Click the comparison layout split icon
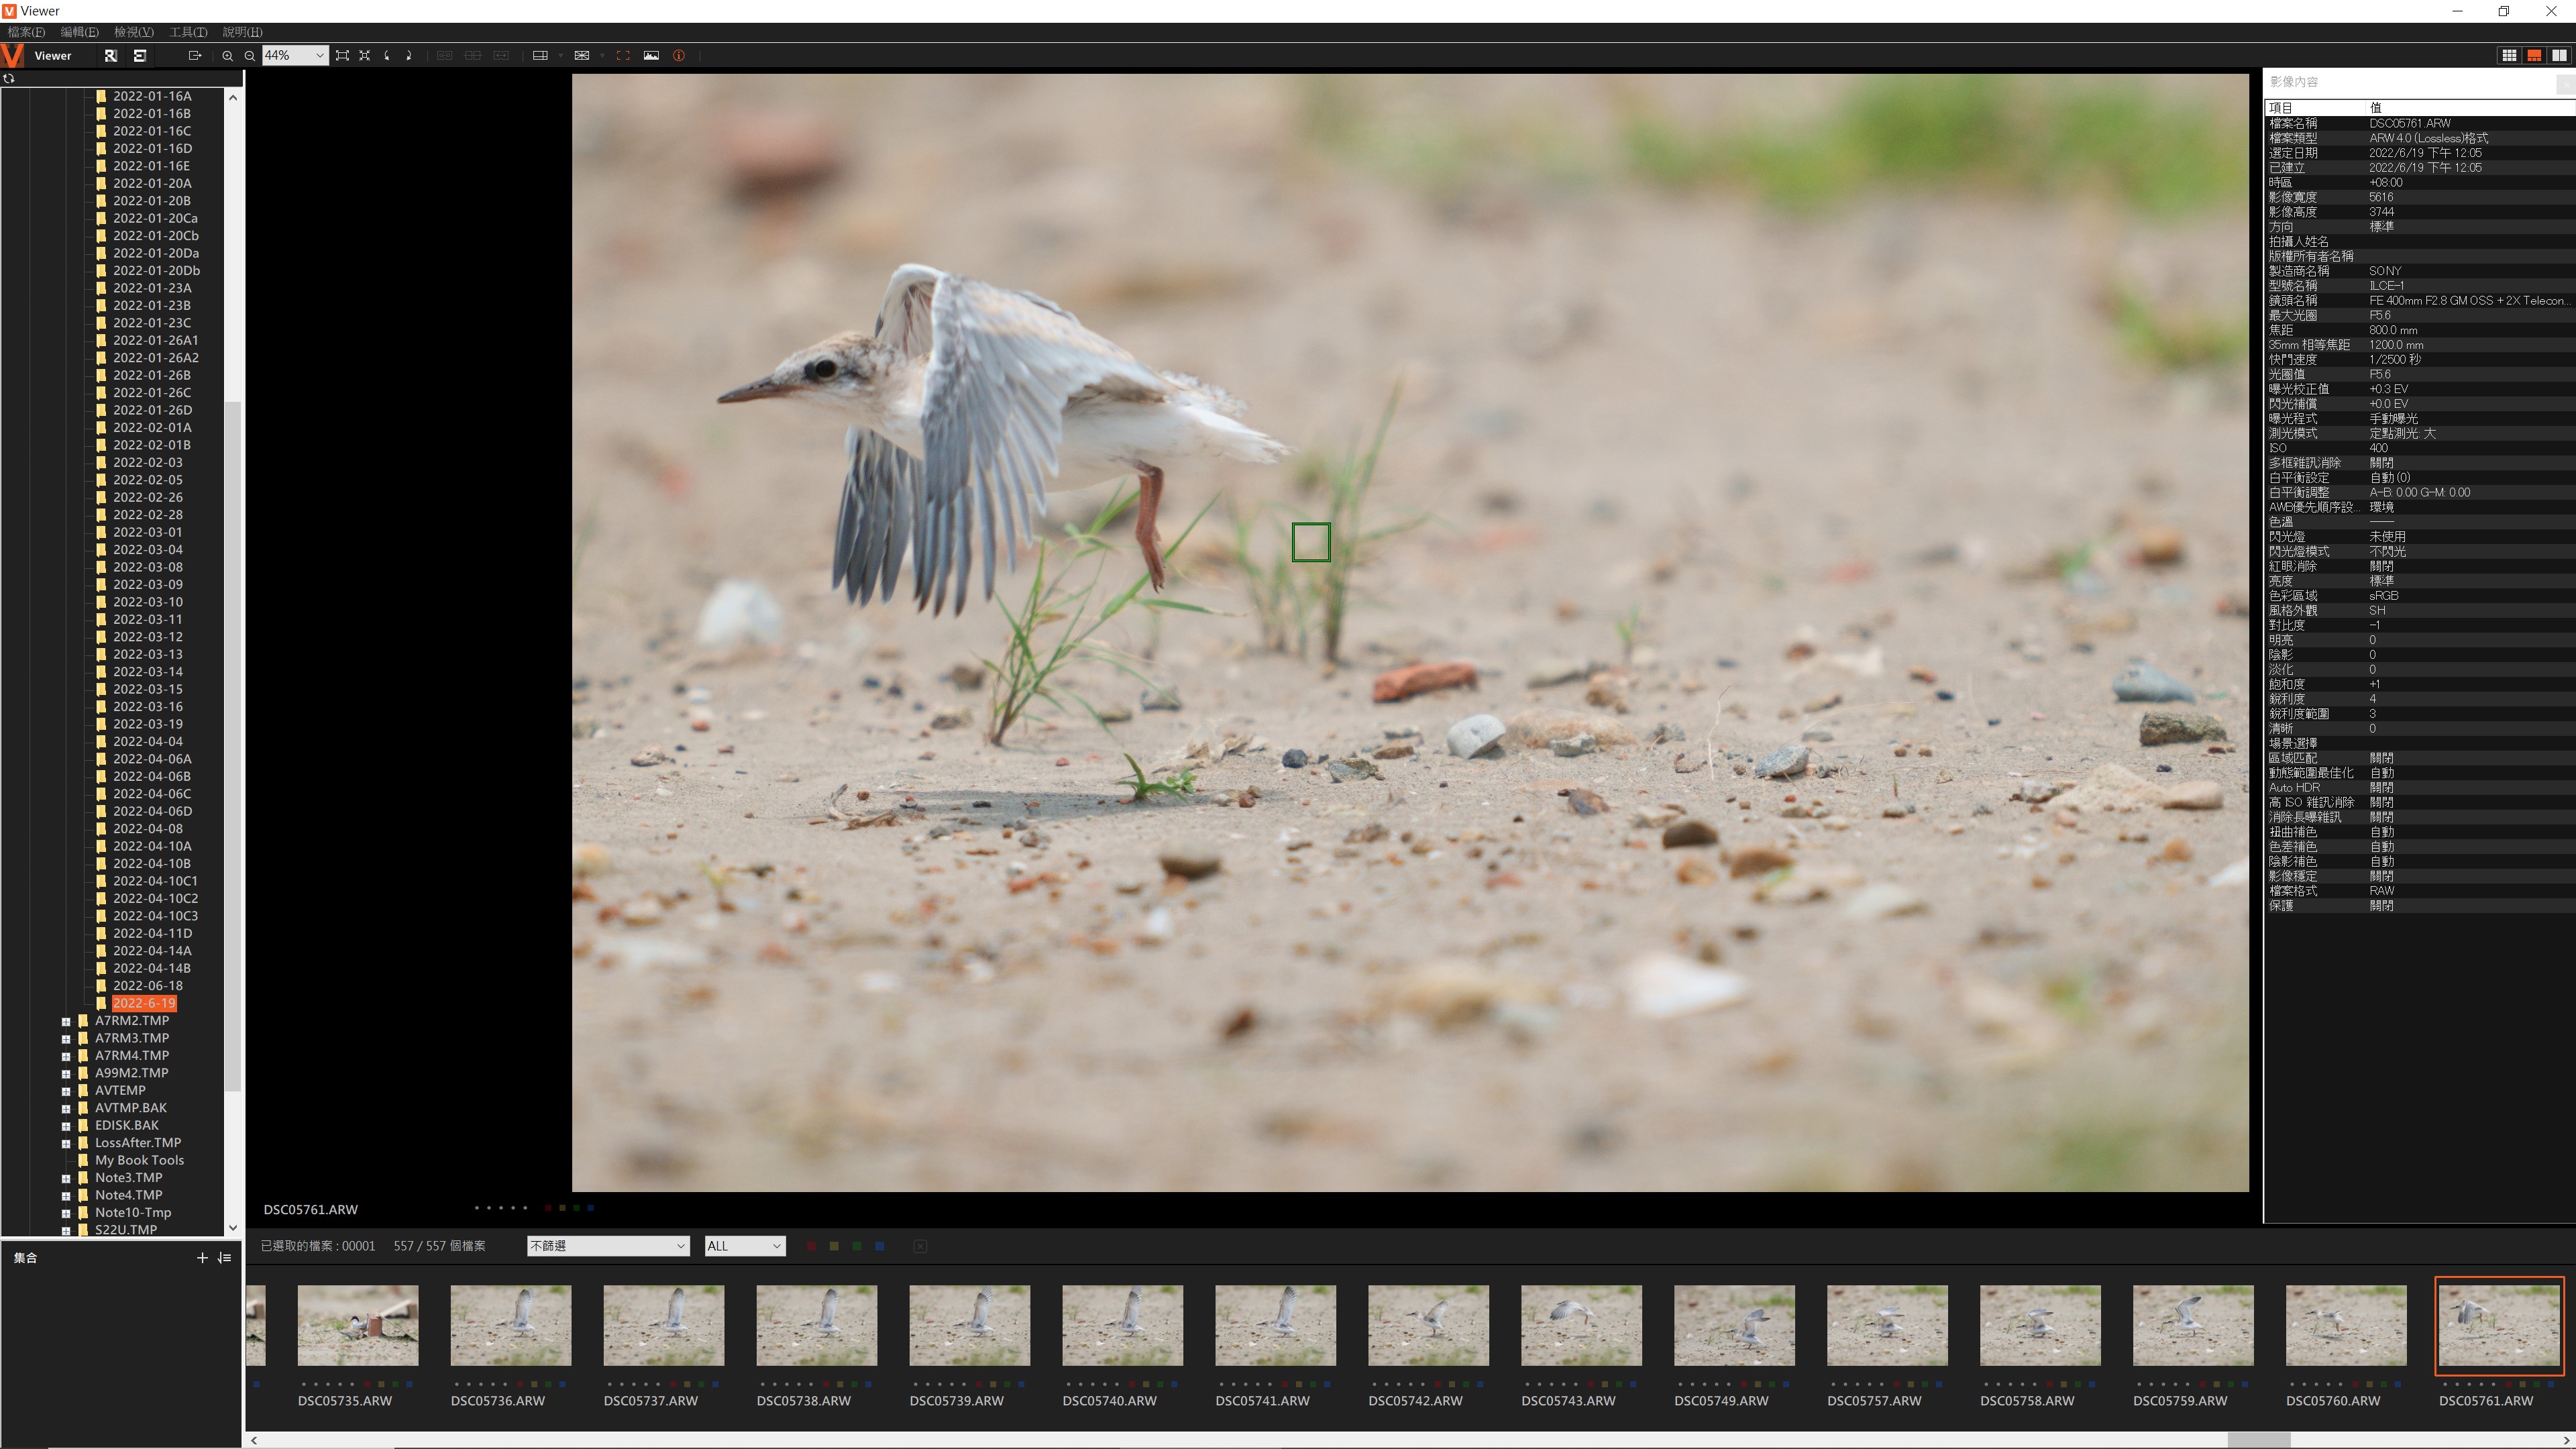 [x=540, y=55]
